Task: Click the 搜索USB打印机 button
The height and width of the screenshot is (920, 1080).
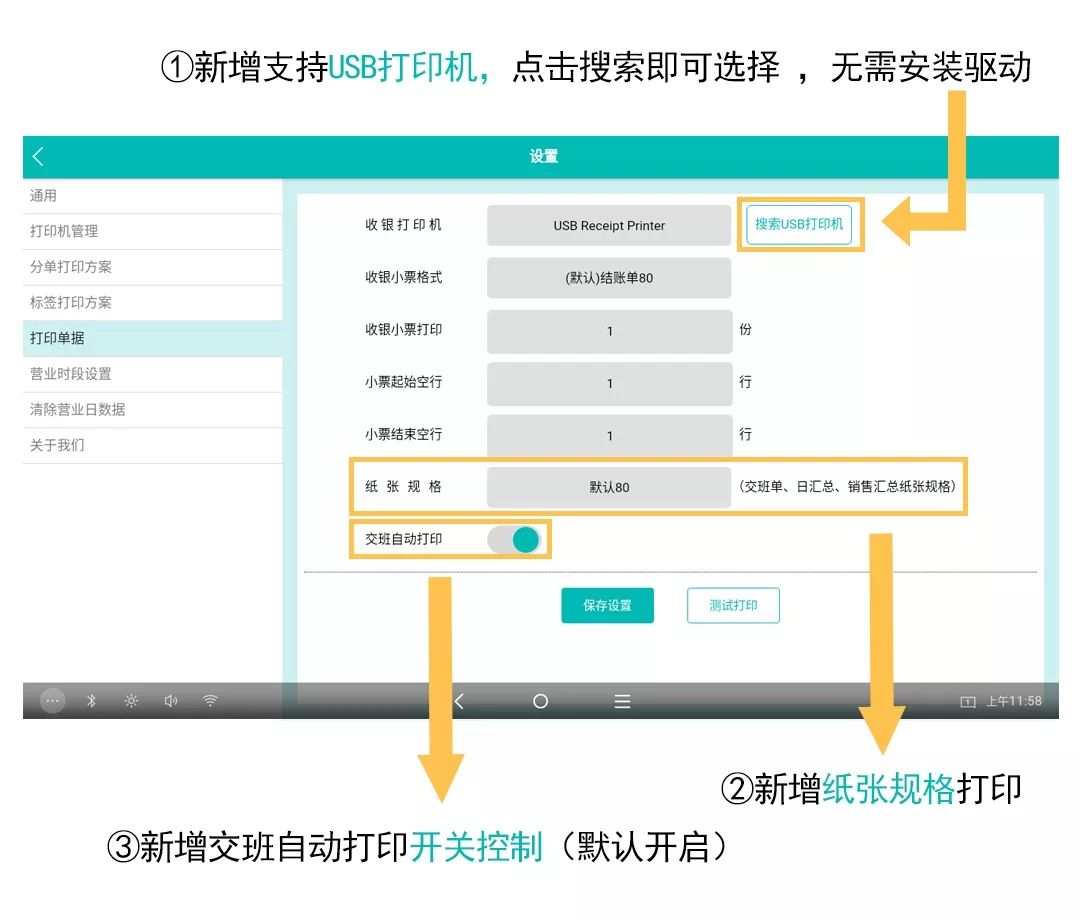Action: [799, 225]
